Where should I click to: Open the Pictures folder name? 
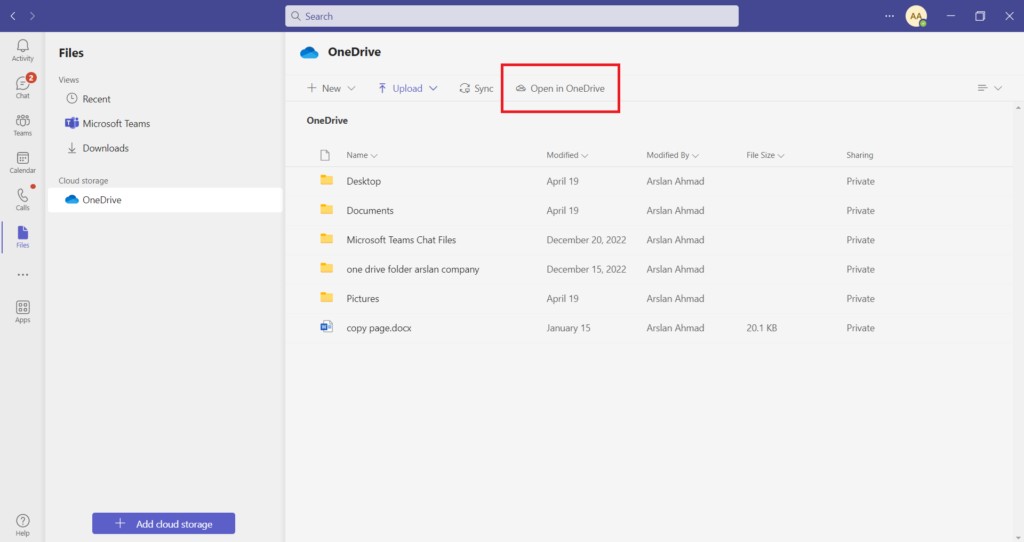[x=362, y=298]
